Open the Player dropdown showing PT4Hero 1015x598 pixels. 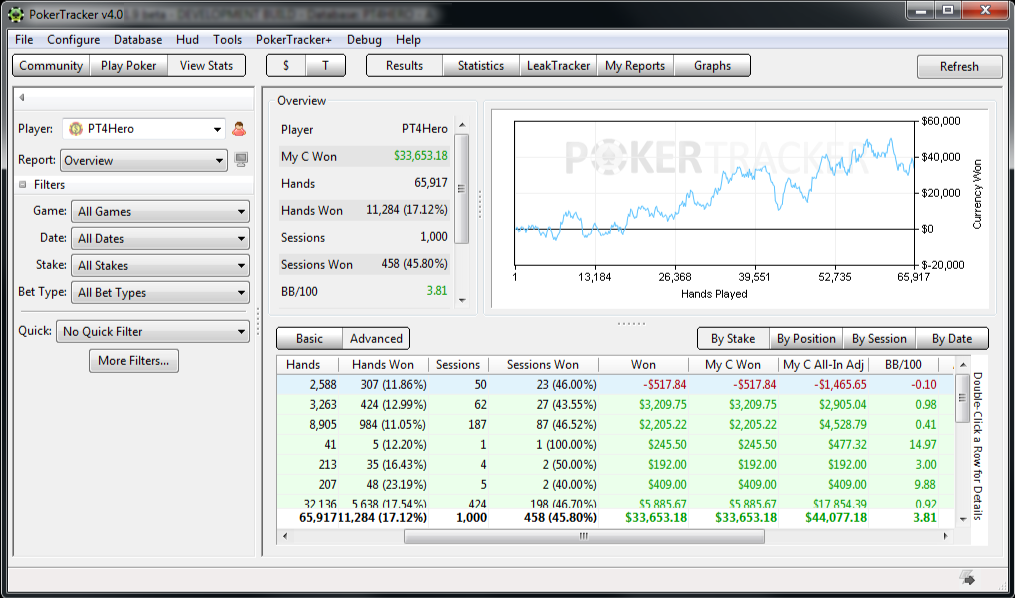[x=144, y=129]
